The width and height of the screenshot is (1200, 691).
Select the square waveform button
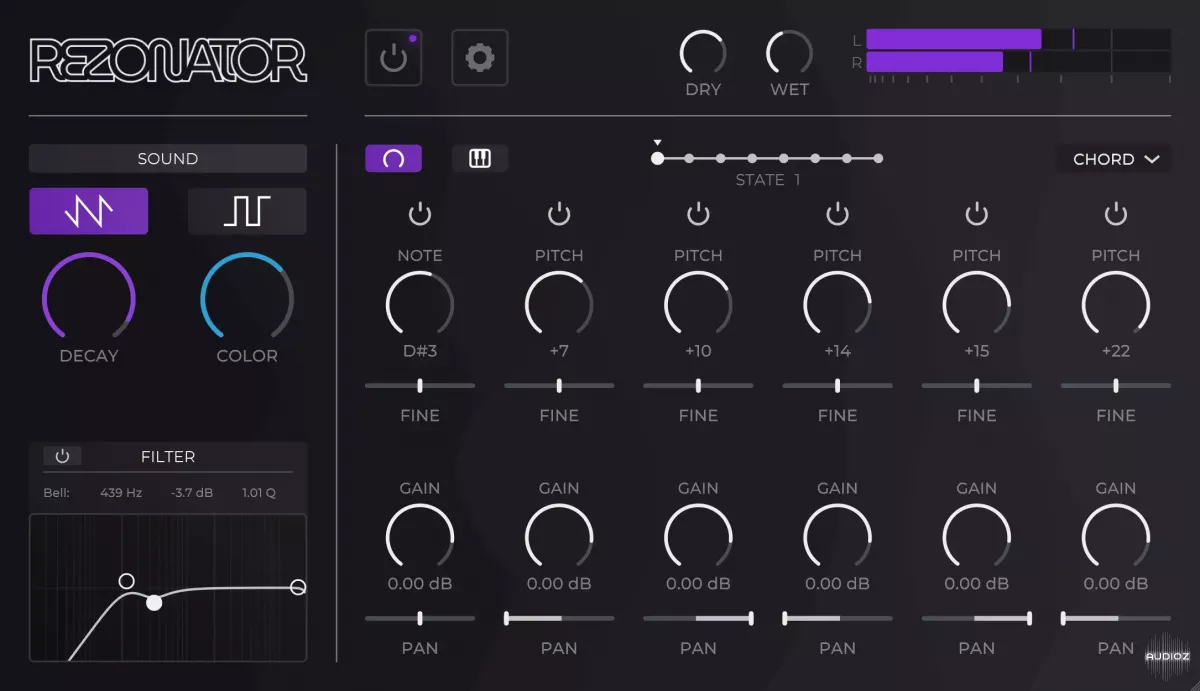pos(247,211)
